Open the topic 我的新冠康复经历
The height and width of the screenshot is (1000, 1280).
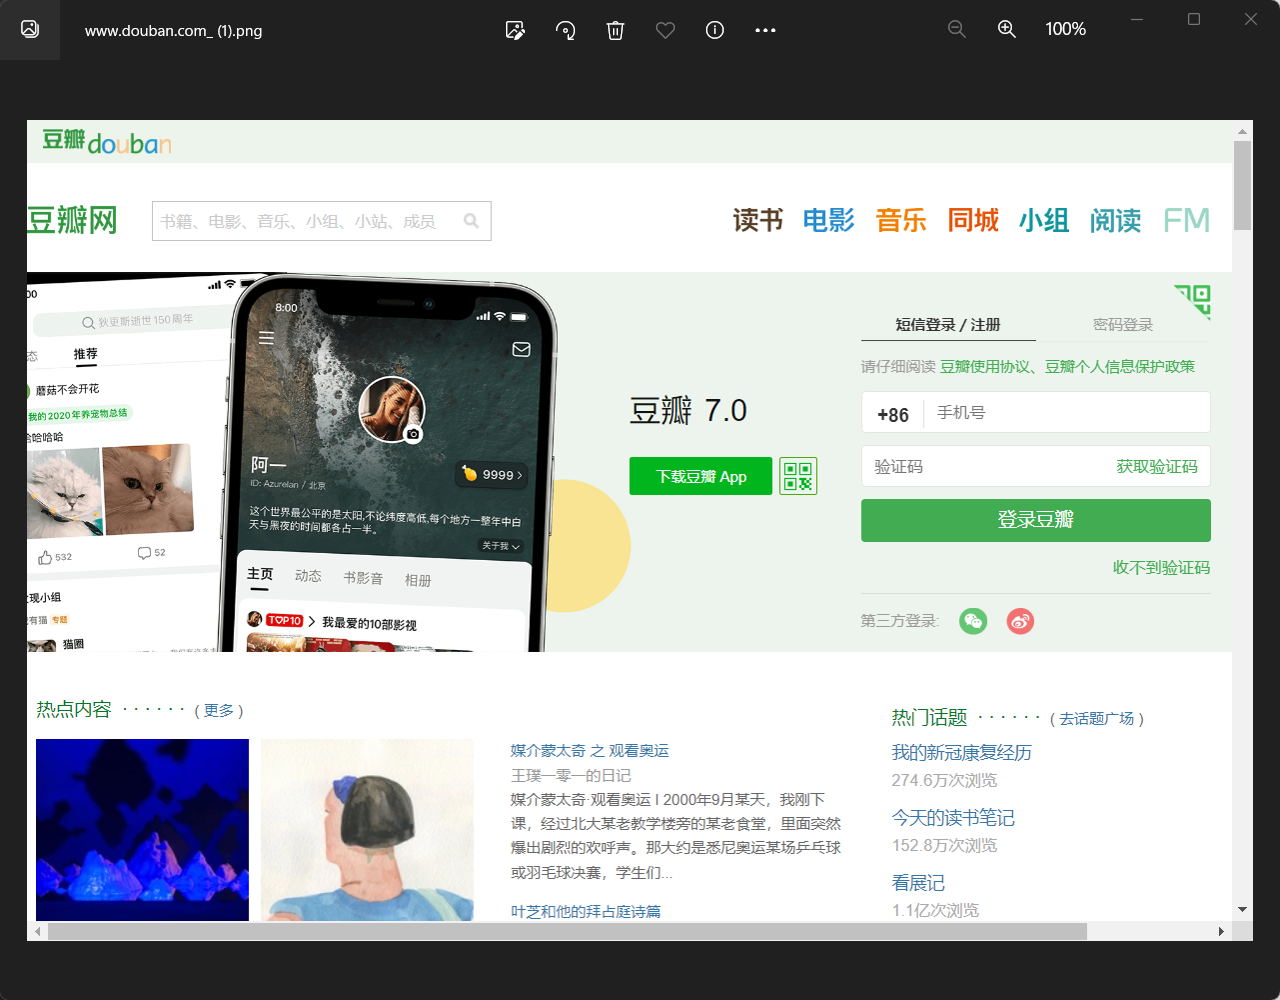(961, 752)
